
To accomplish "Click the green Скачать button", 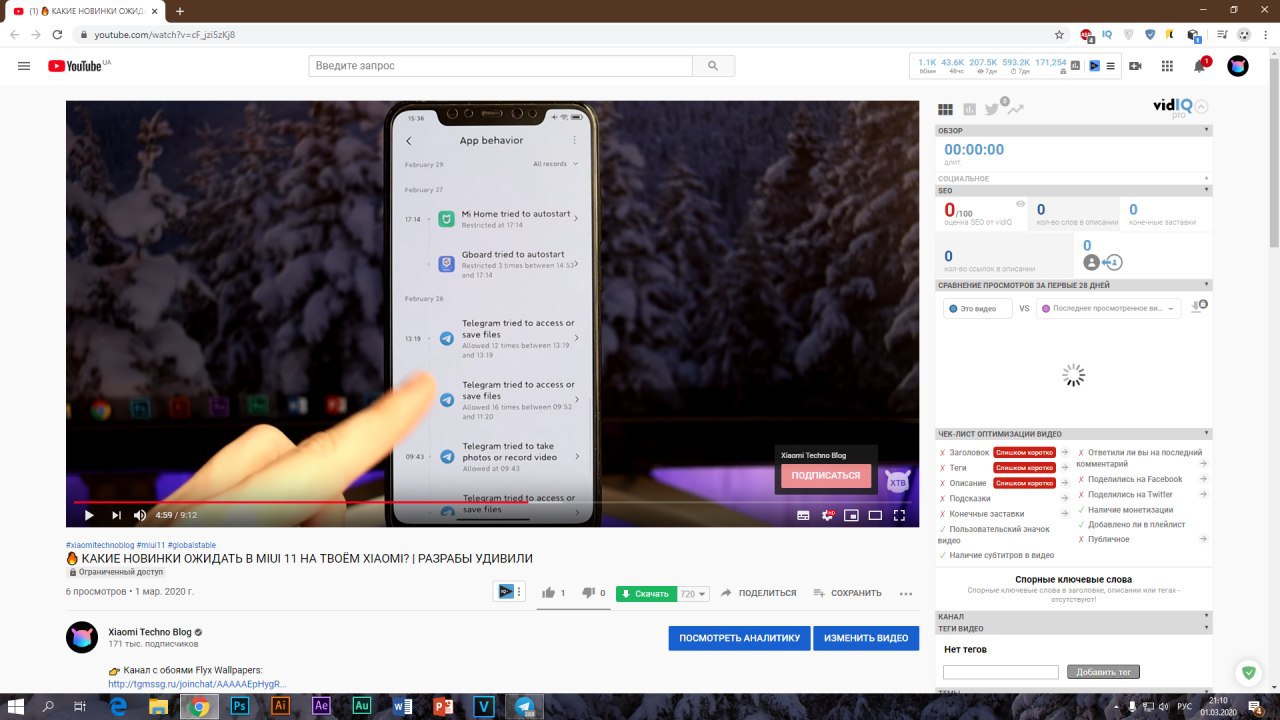I will [x=646, y=594].
